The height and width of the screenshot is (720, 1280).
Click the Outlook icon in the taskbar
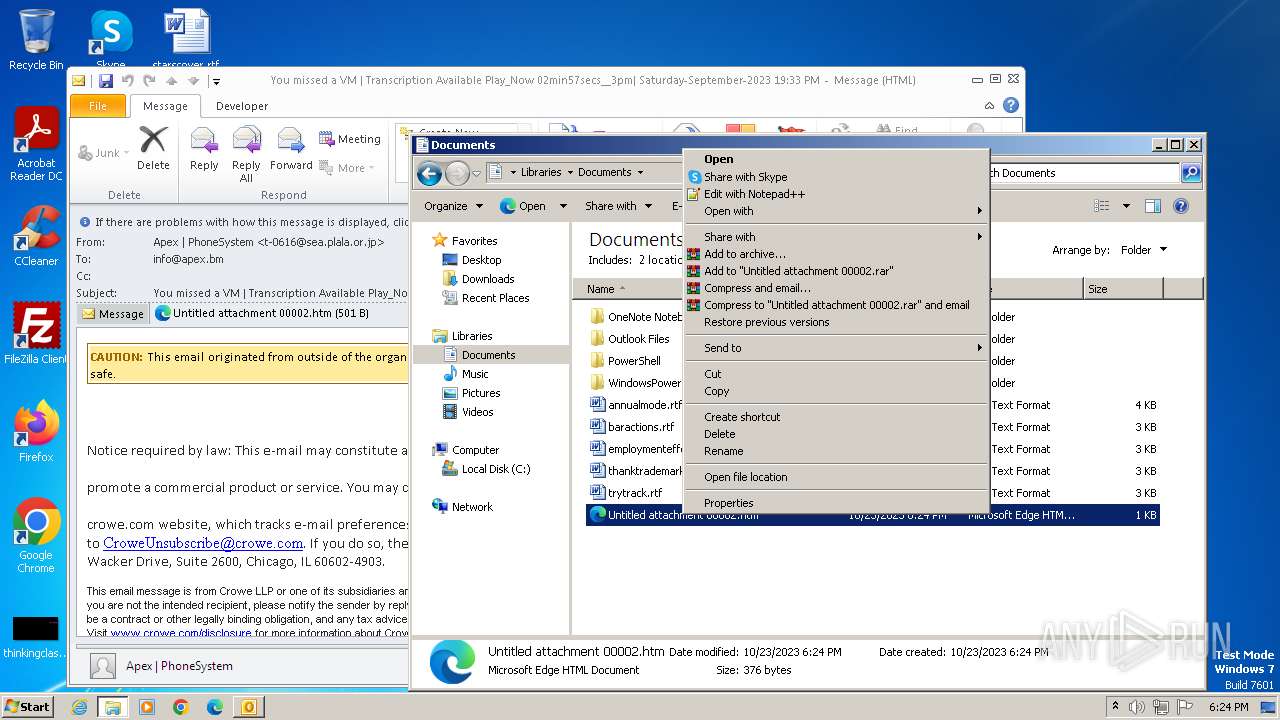click(249, 707)
